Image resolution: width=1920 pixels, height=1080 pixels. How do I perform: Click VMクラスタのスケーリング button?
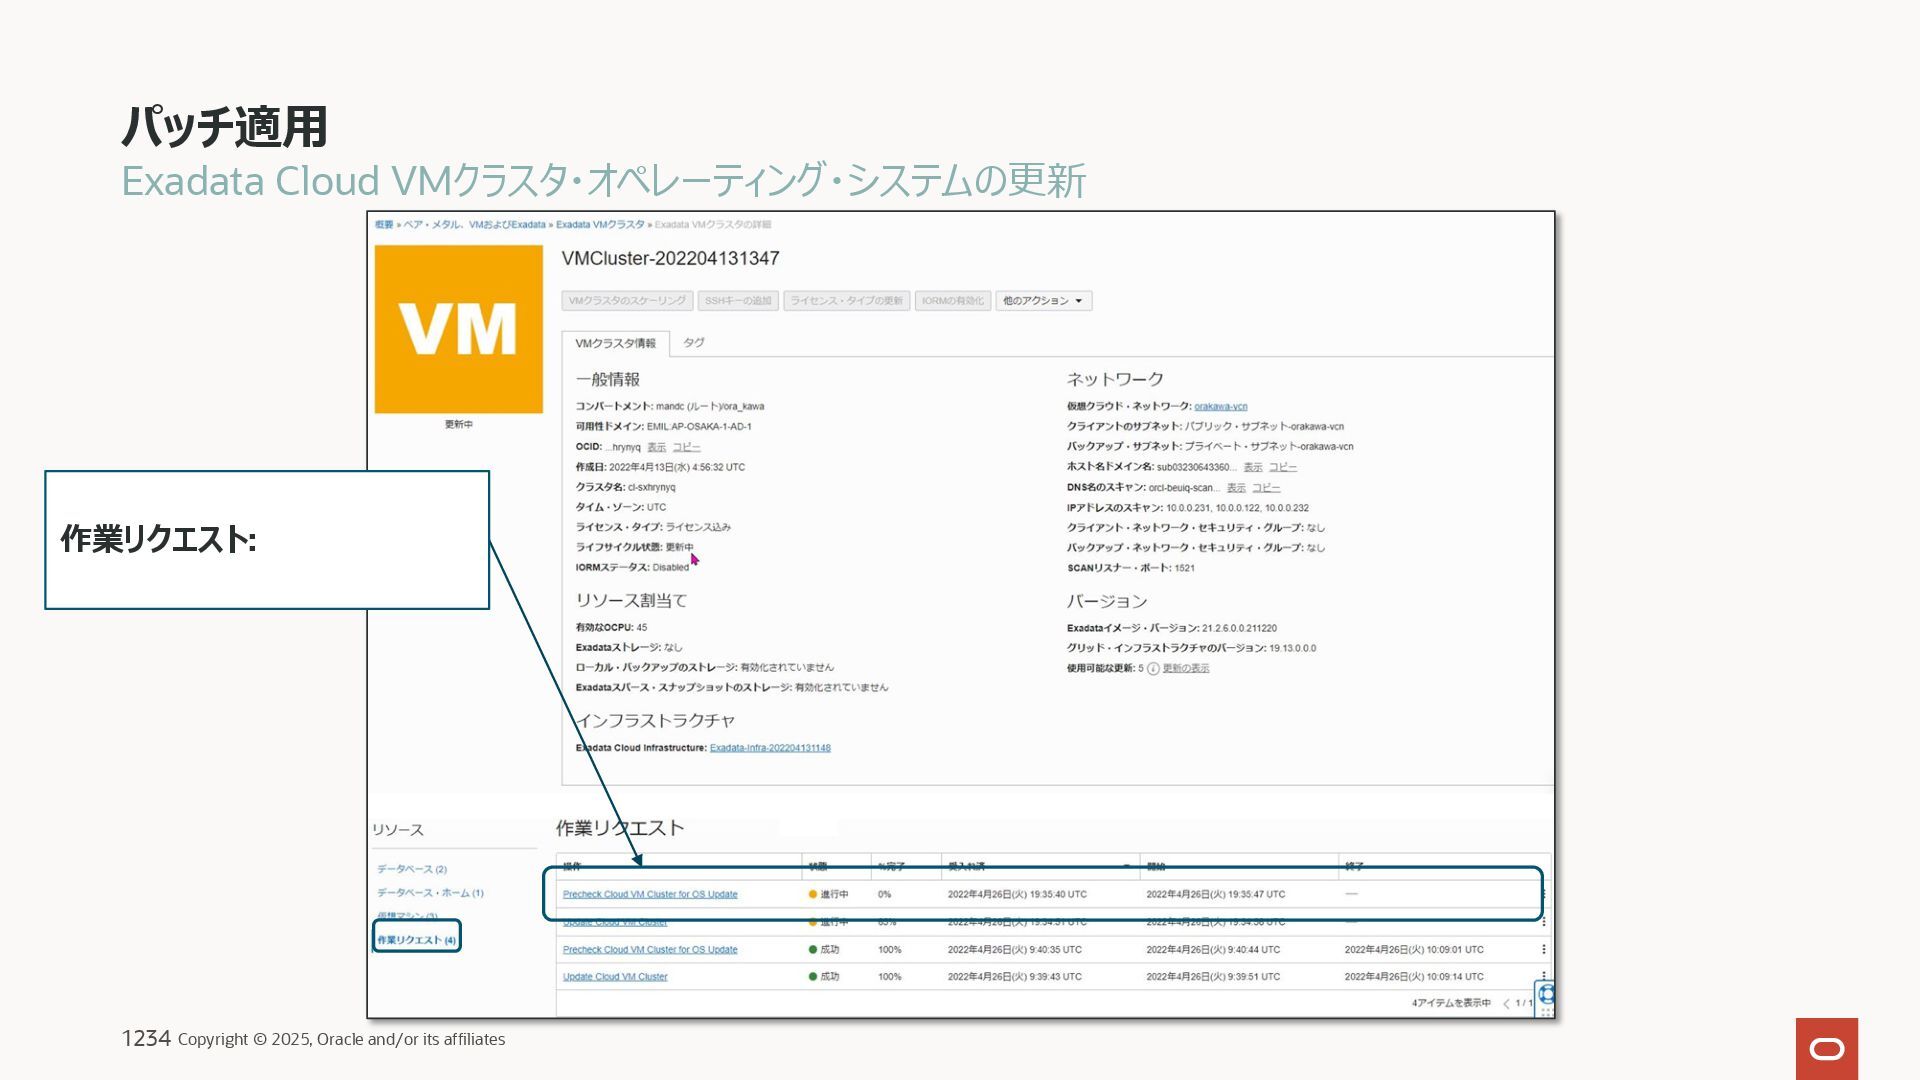pyautogui.click(x=627, y=301)
